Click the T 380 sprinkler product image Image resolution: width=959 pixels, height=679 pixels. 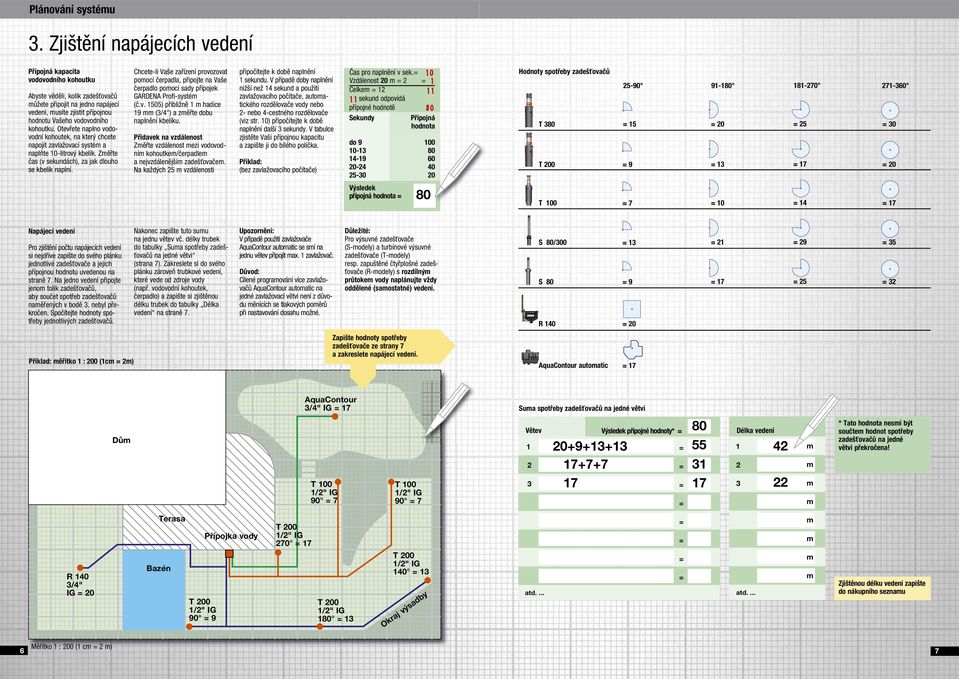click(x=529, y=110)
